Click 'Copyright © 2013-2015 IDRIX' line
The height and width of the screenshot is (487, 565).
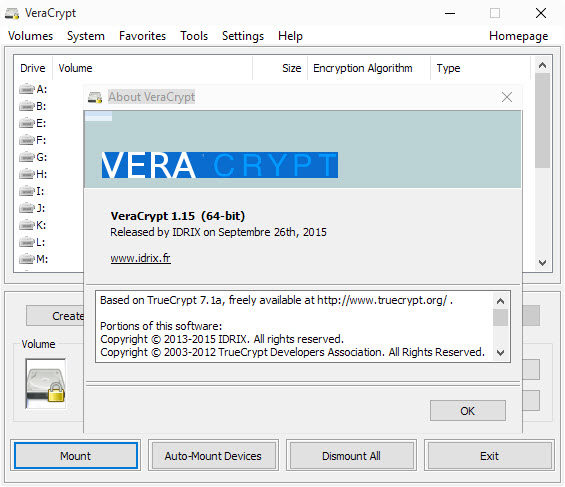point(222,339)
